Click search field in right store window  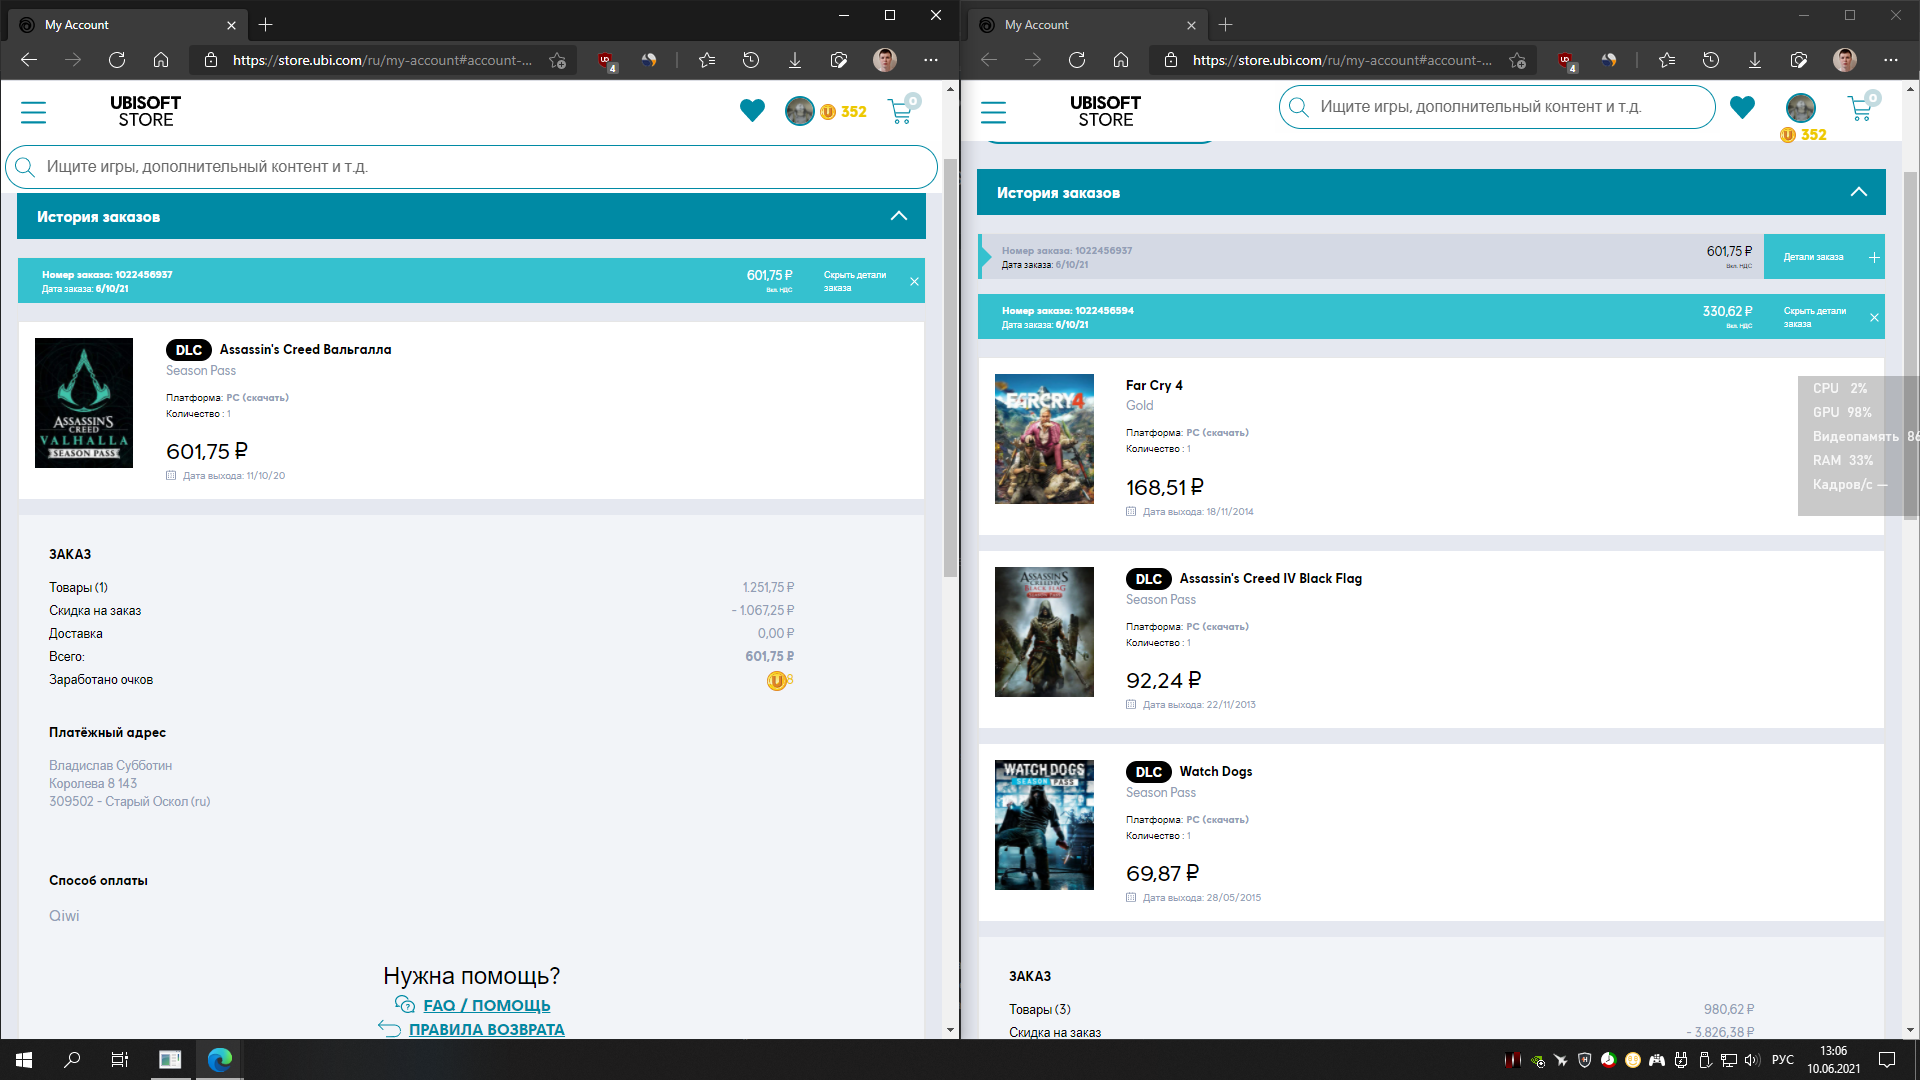pyautogui.click(x=1497, y=107)
